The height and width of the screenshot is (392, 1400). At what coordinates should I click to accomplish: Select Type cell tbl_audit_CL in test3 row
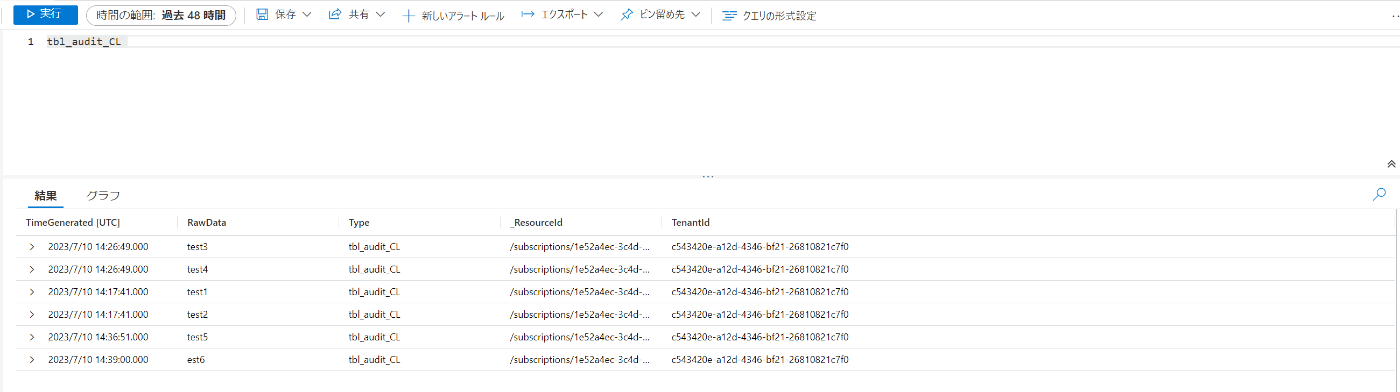374,246
